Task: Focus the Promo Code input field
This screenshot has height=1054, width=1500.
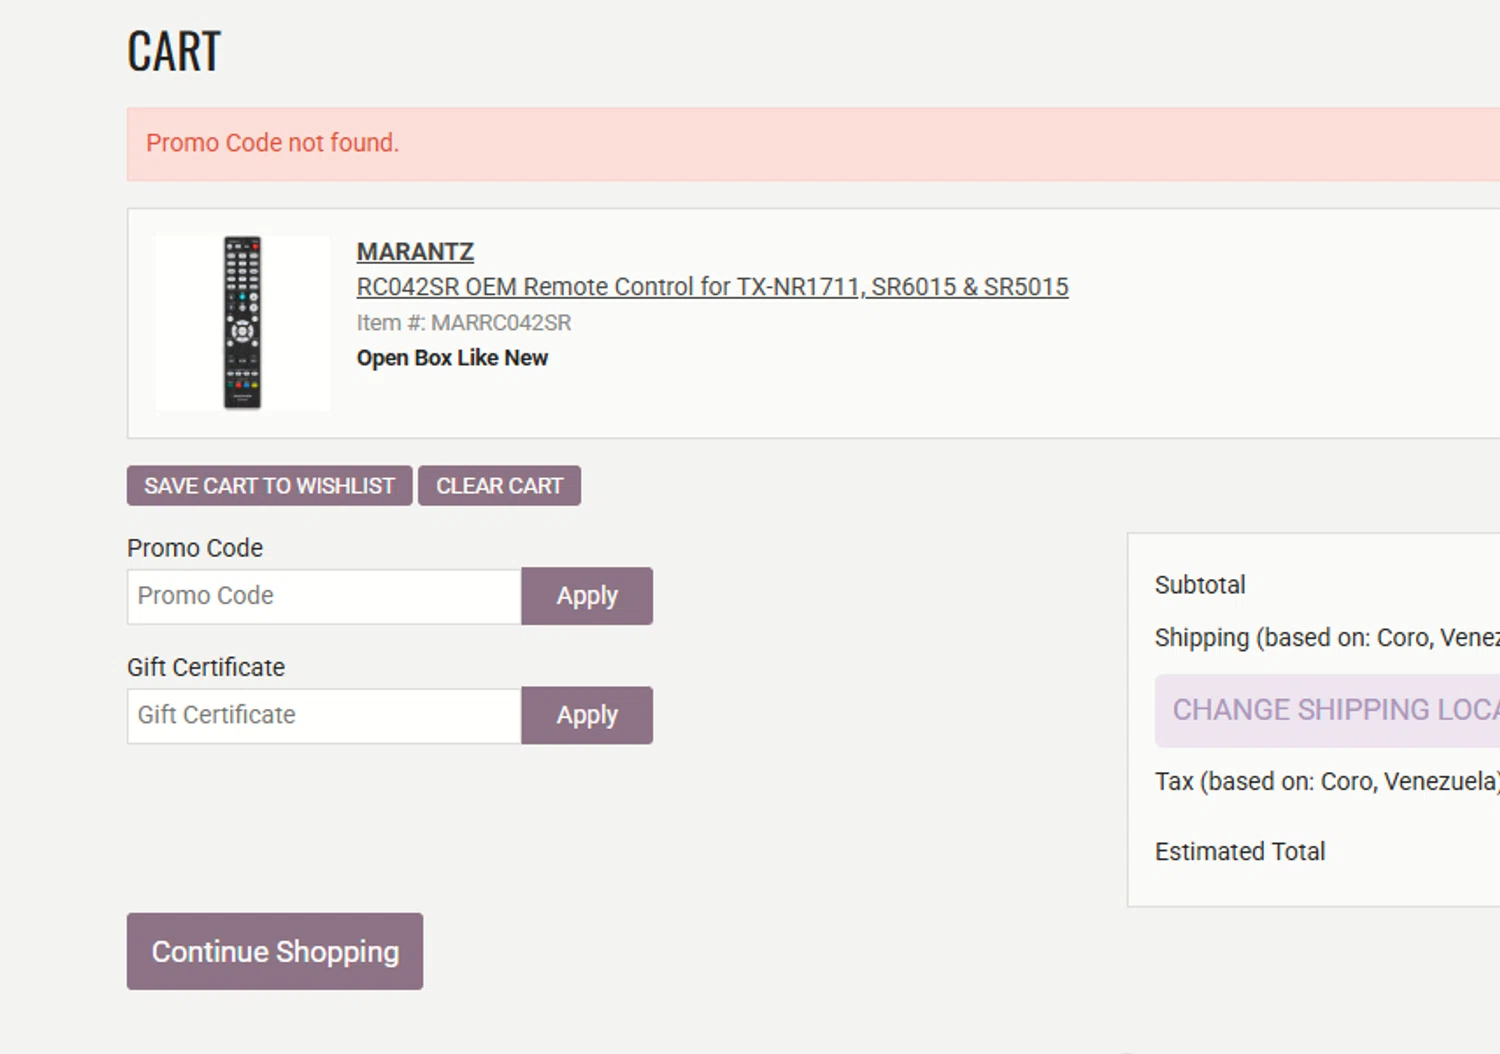Action: point(324,596)
